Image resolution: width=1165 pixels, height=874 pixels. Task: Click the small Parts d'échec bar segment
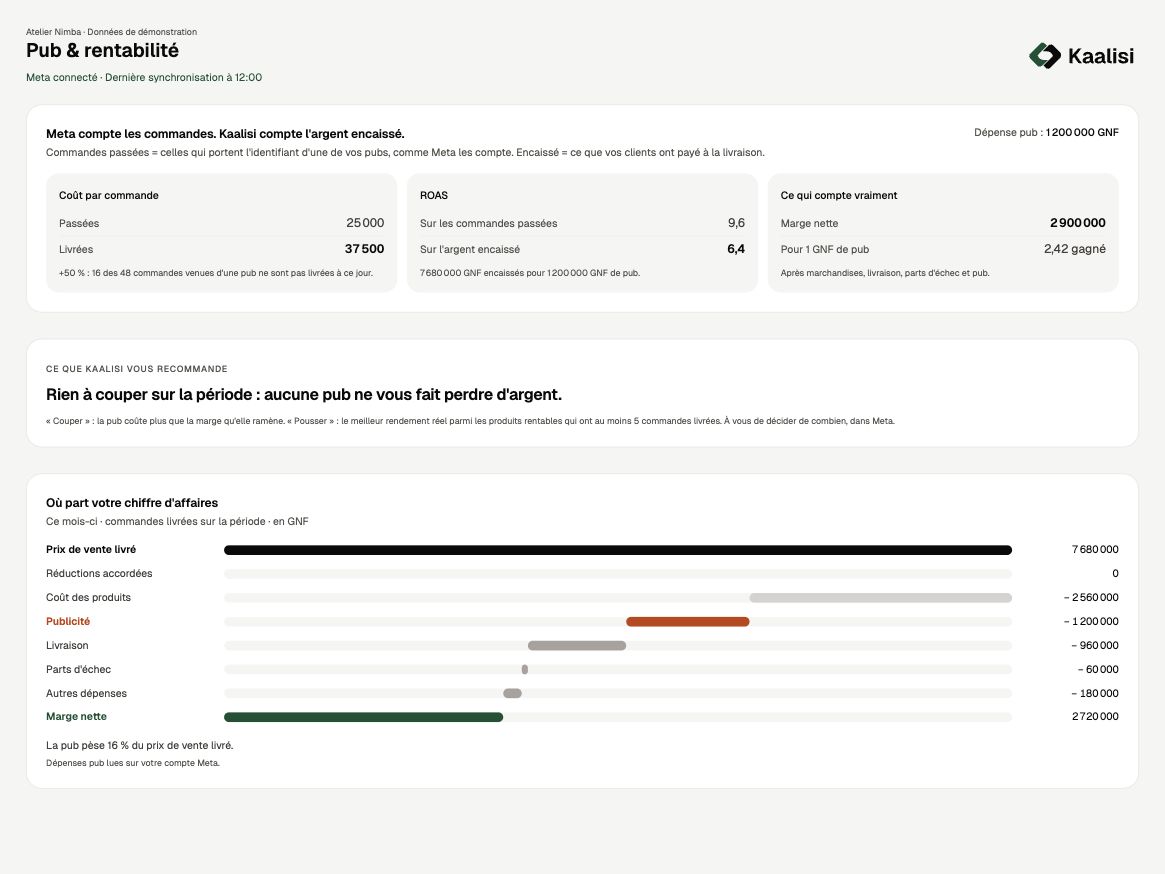[525, 670]
